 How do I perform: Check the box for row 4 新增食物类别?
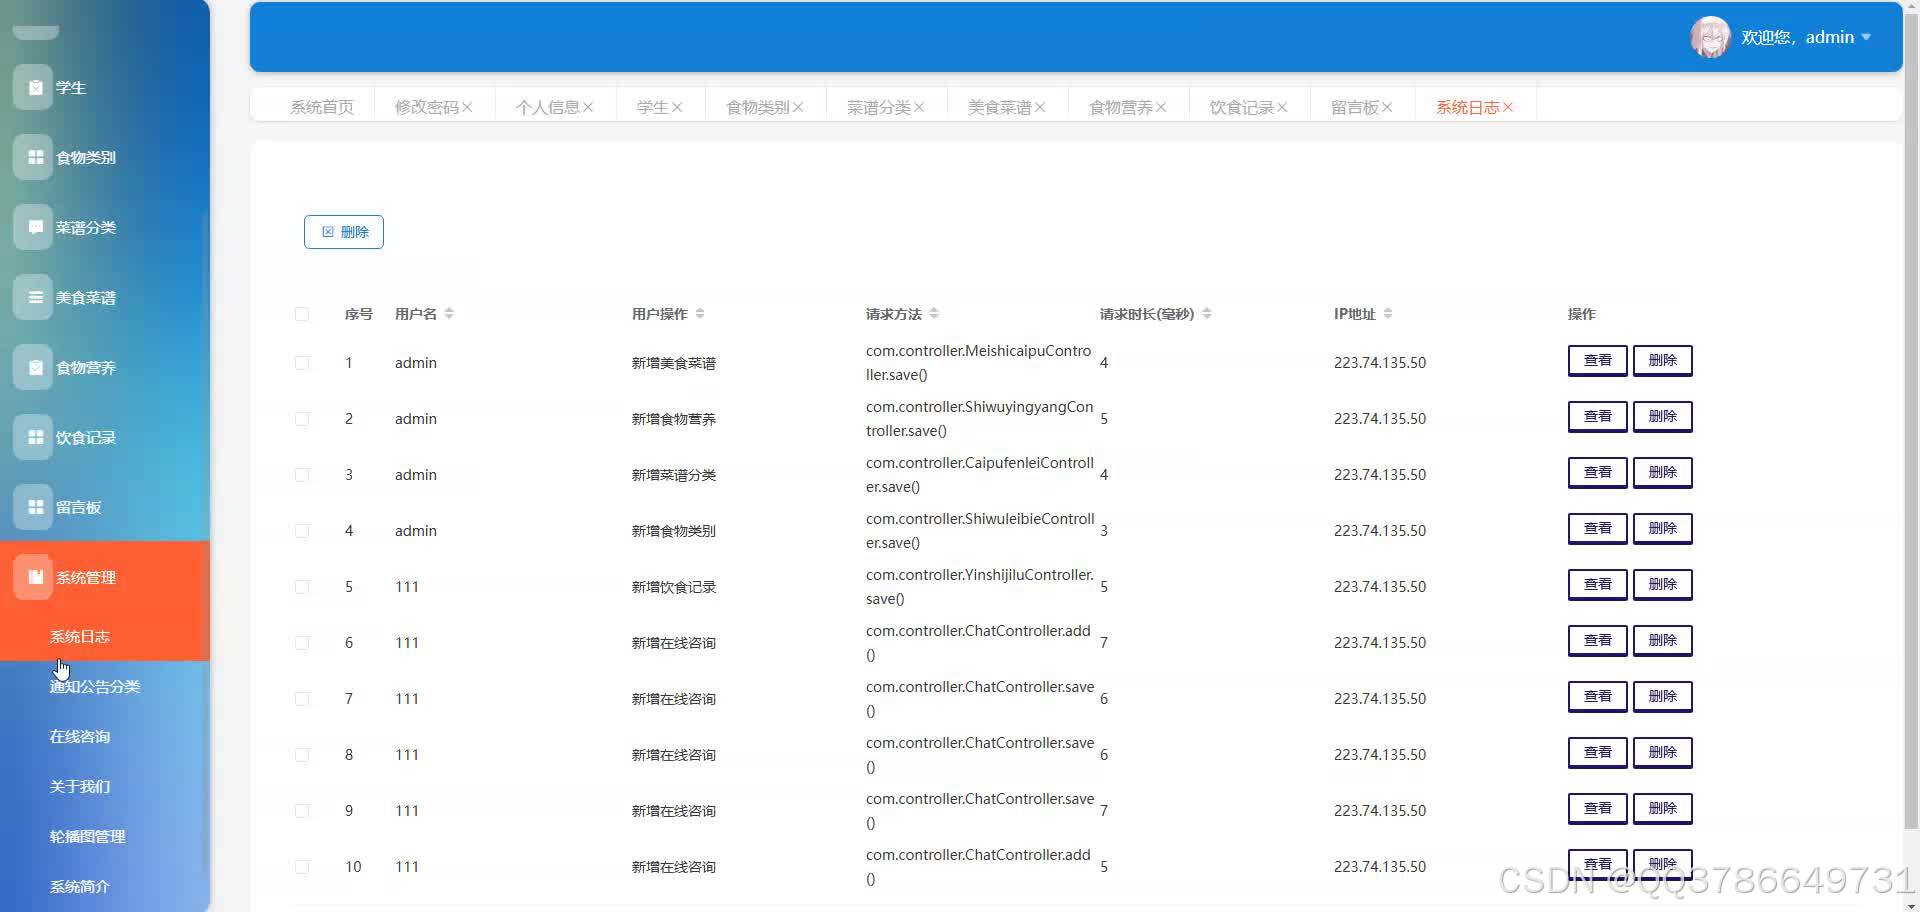click(302, 531)
